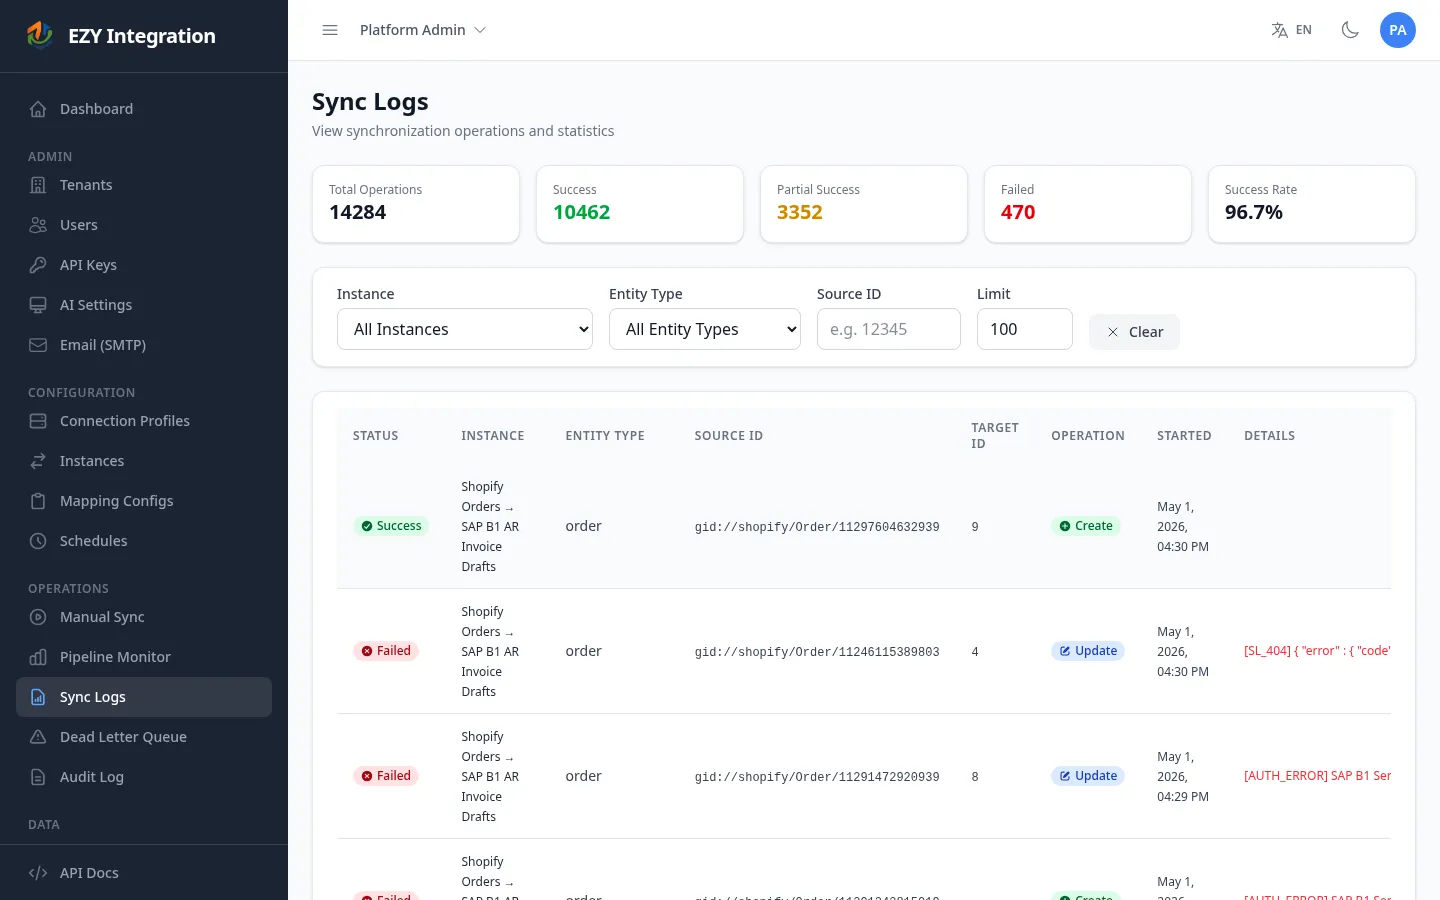This screenshot has width=1440, height=900.
Task: Open the Email (SMTP) envelope icon
Action: (x=38, y=345)
